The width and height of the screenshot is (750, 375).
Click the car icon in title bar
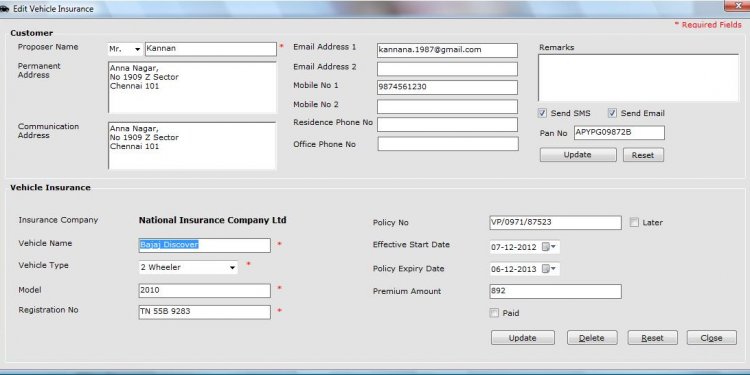[x=4, y=9]
